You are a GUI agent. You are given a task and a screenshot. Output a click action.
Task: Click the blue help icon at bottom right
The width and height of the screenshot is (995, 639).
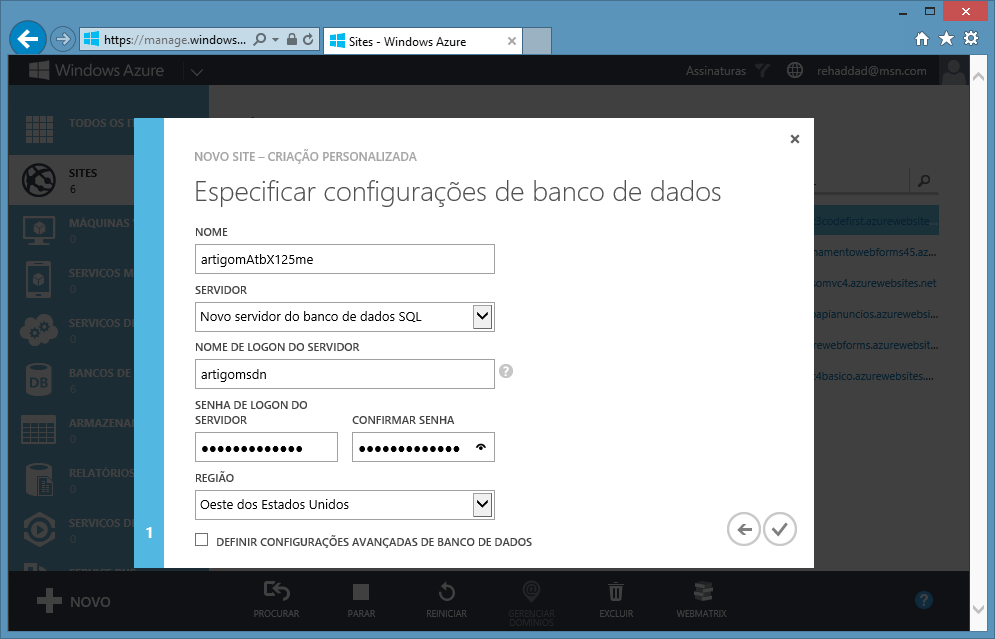(924, 600)
